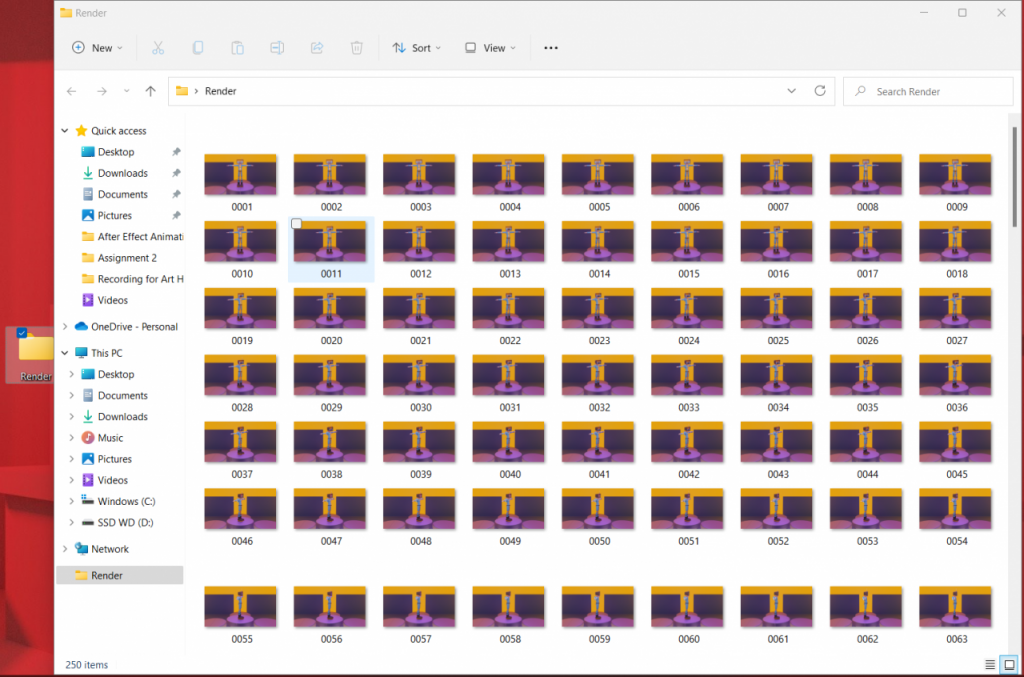Click the Paste clipboard icon
The height and width of the screenshot is (677, 1024).
[x=238, y=48]
